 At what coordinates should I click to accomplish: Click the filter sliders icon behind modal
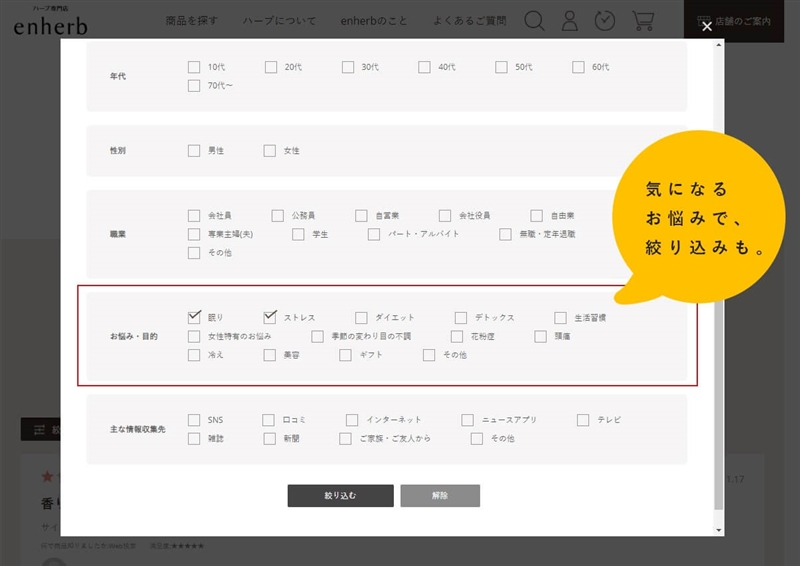(40, 430)
